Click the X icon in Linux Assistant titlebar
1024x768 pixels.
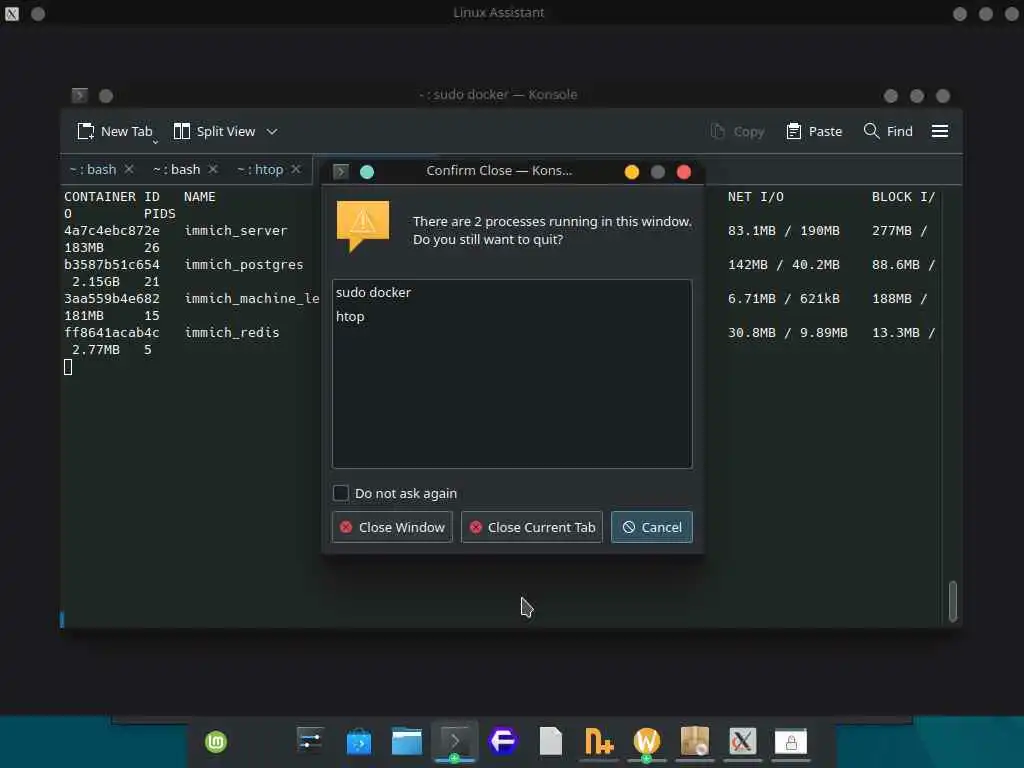click(x=12, y=13)
